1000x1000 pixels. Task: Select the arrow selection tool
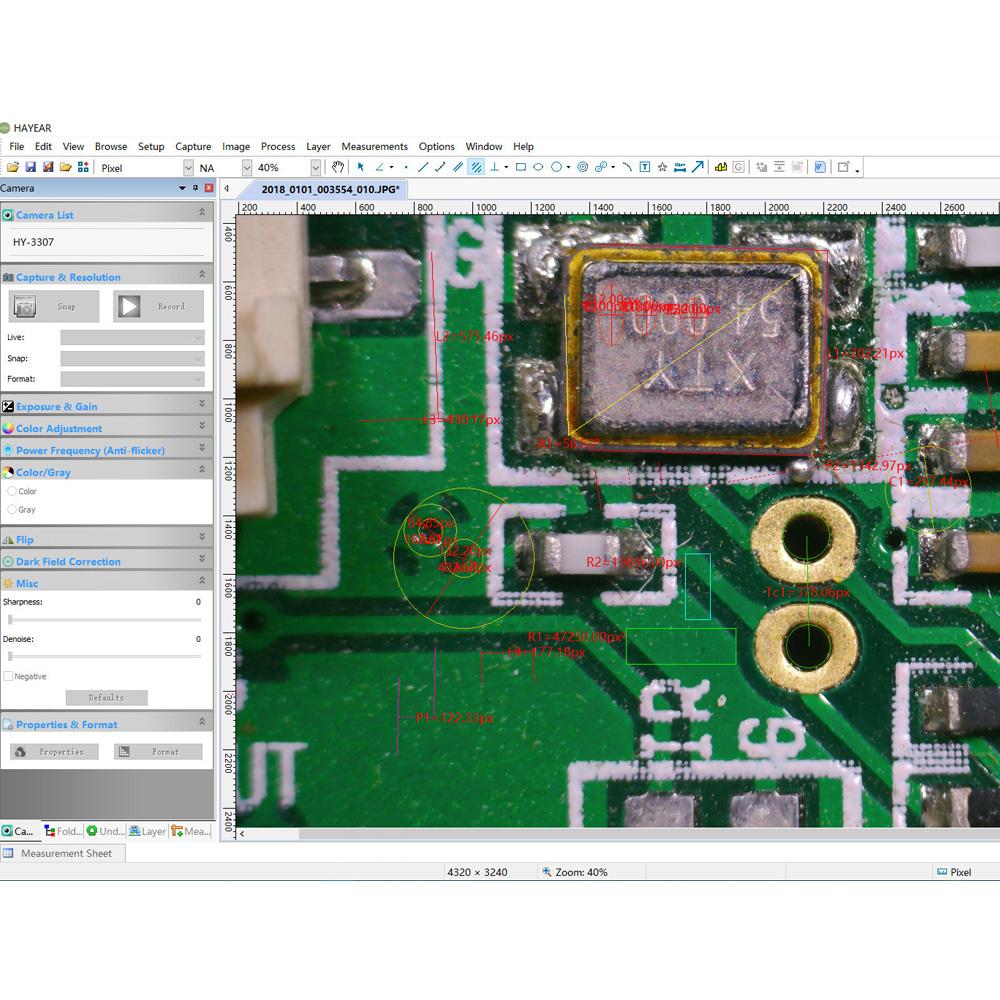point(360,167)
